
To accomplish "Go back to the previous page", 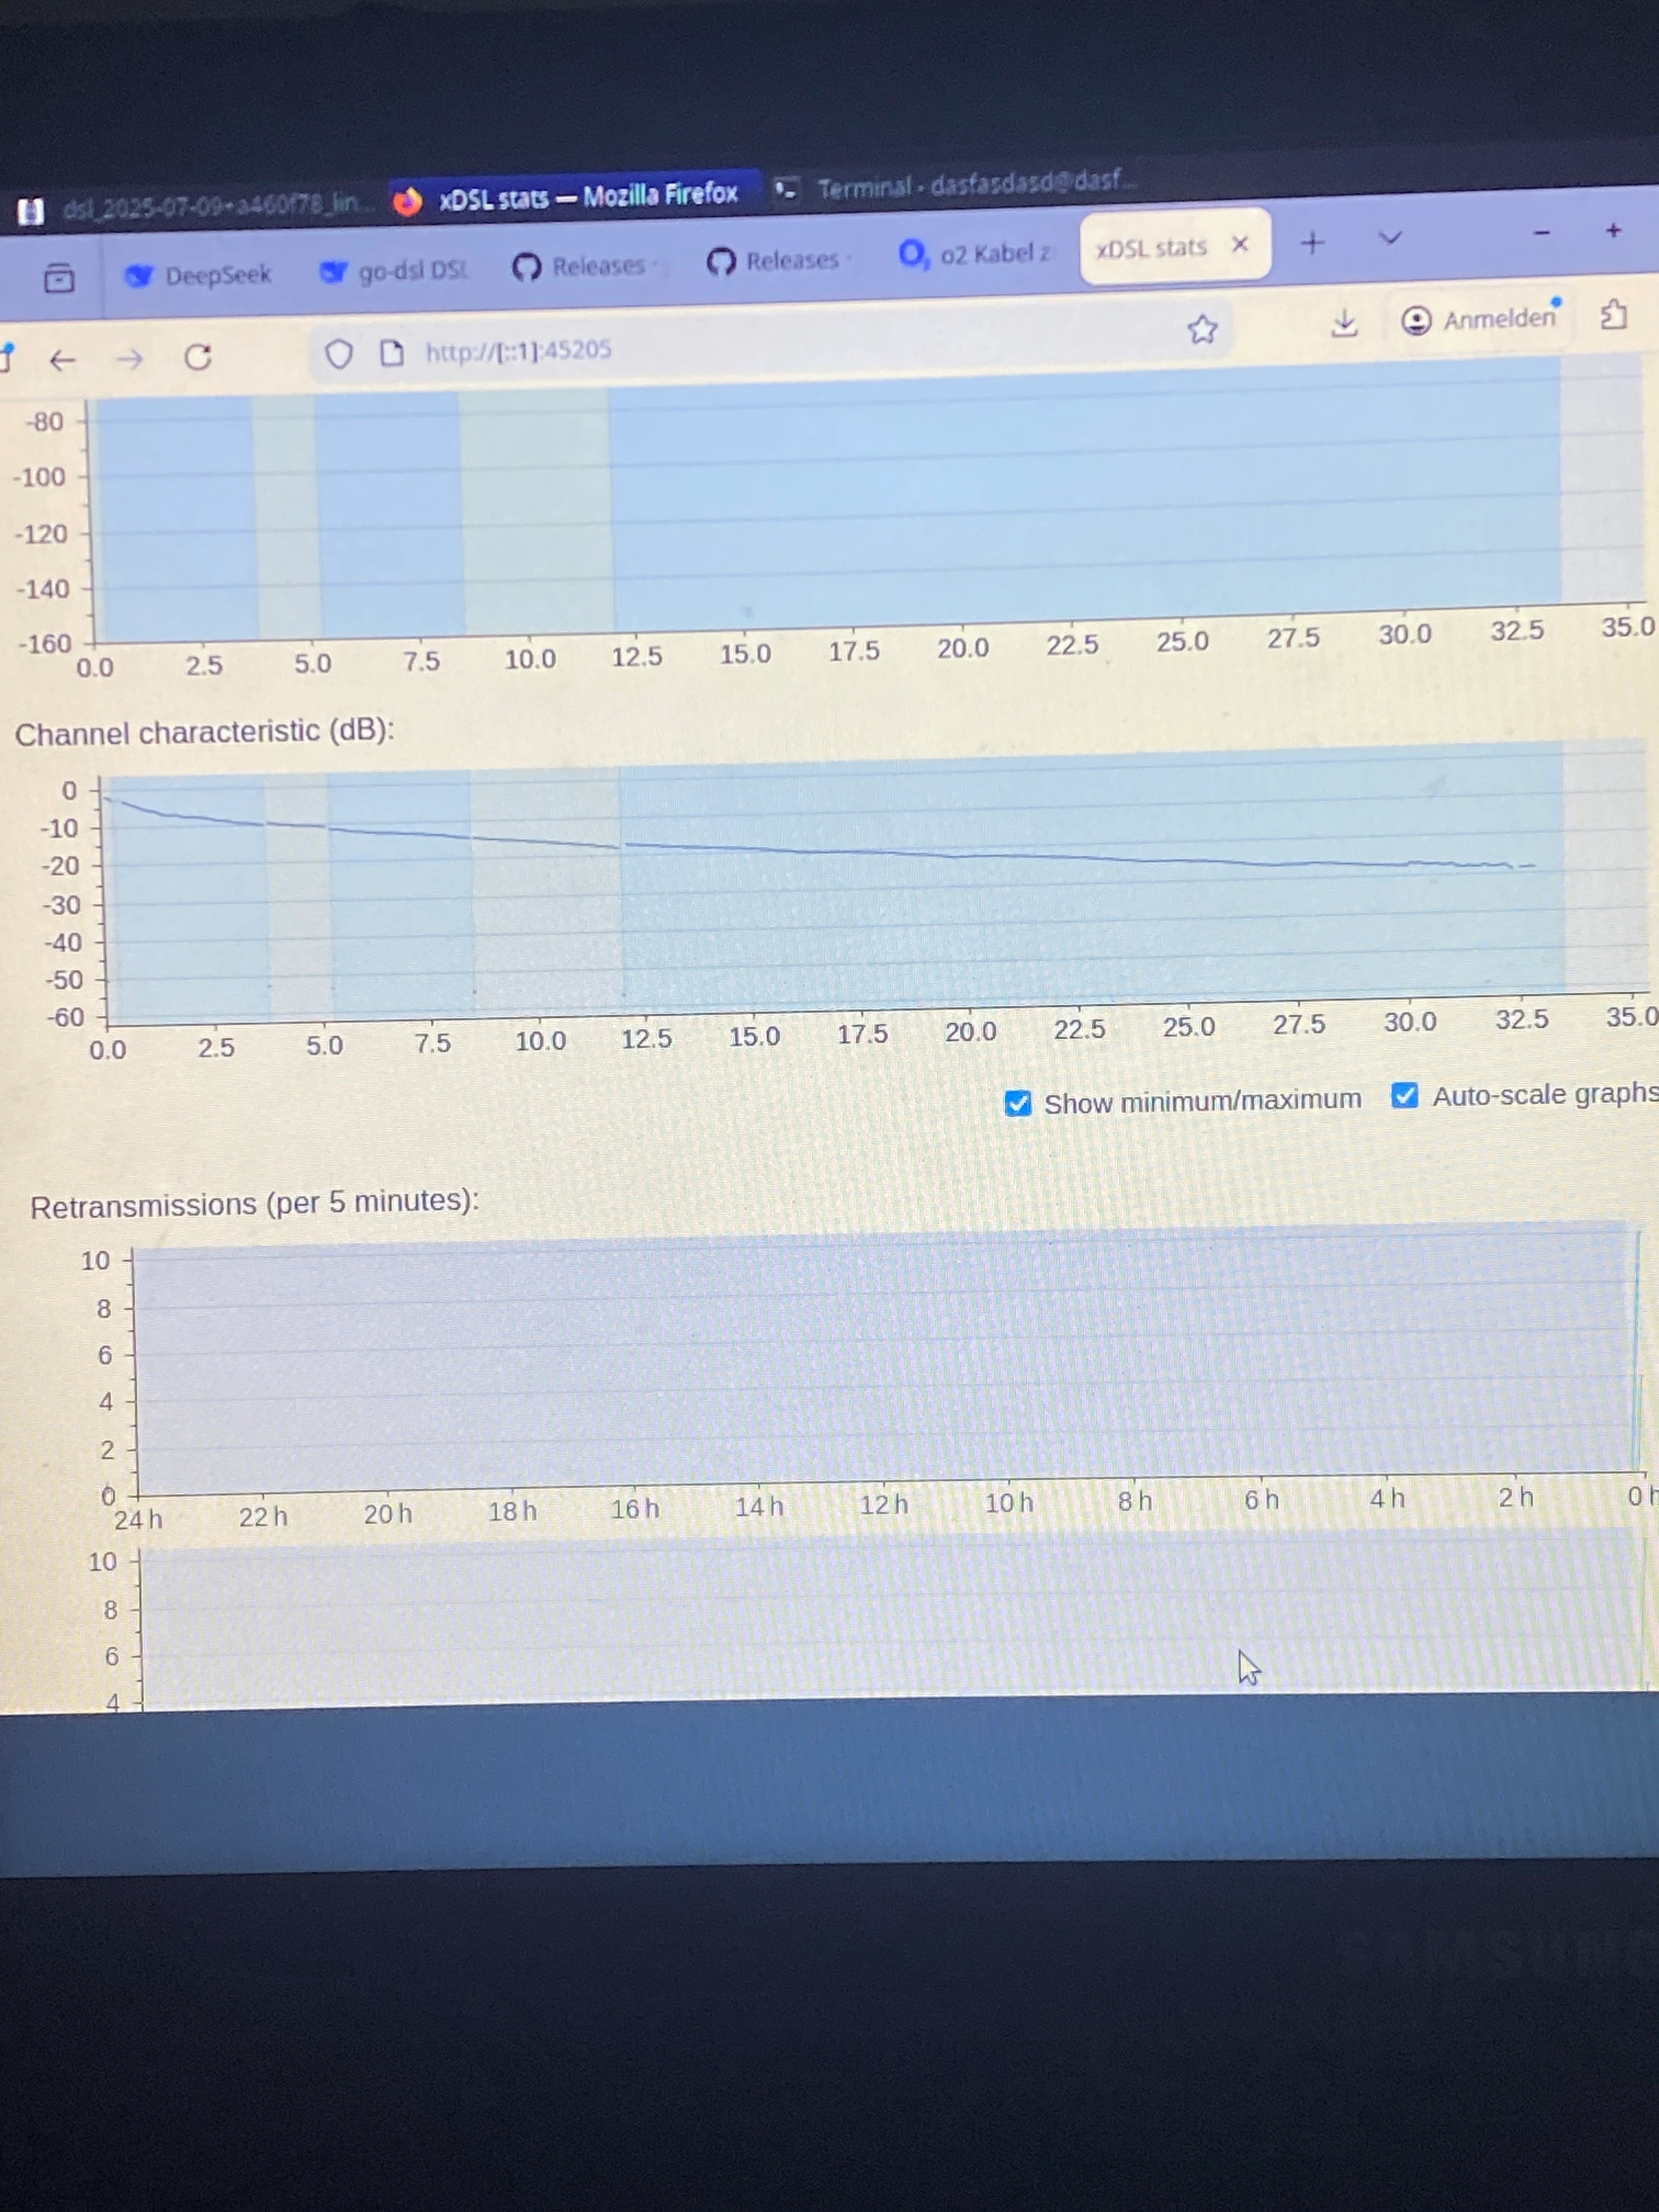I will coord(63,360).
